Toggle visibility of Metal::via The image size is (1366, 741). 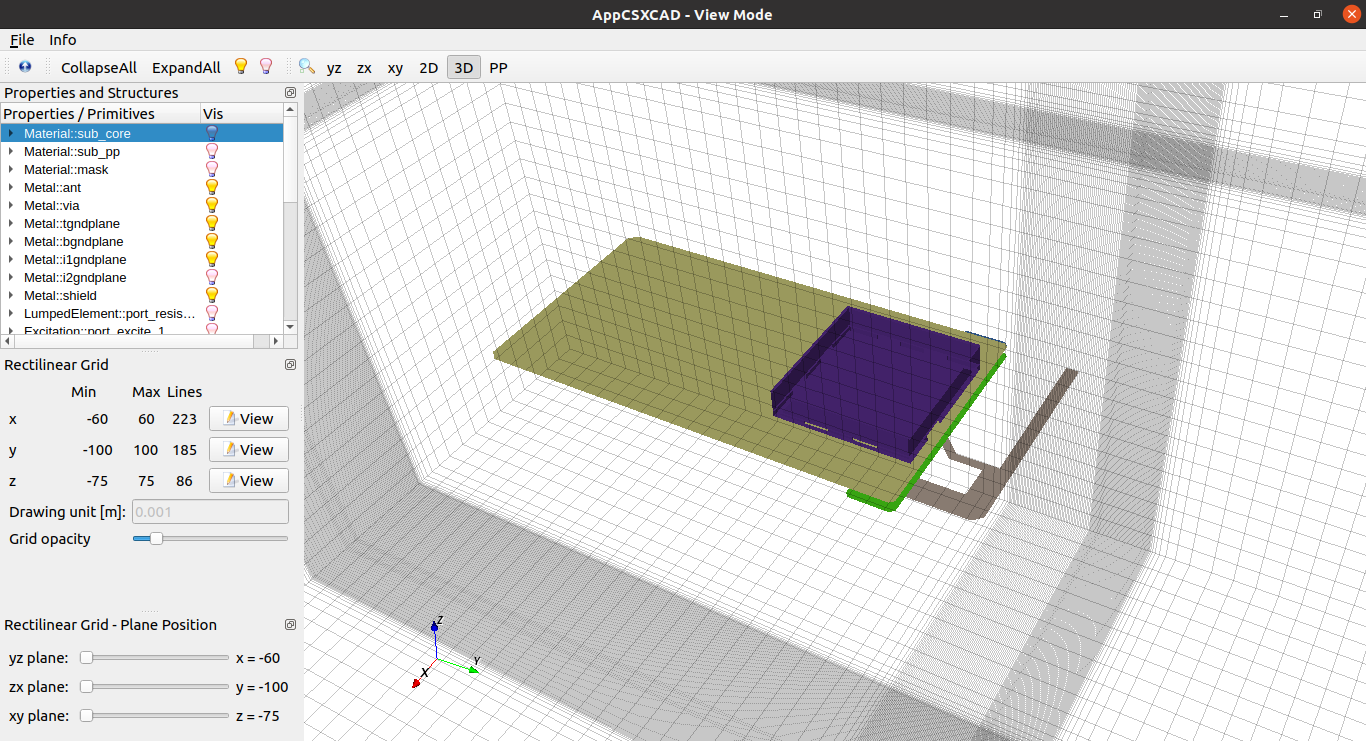(211, 205)
